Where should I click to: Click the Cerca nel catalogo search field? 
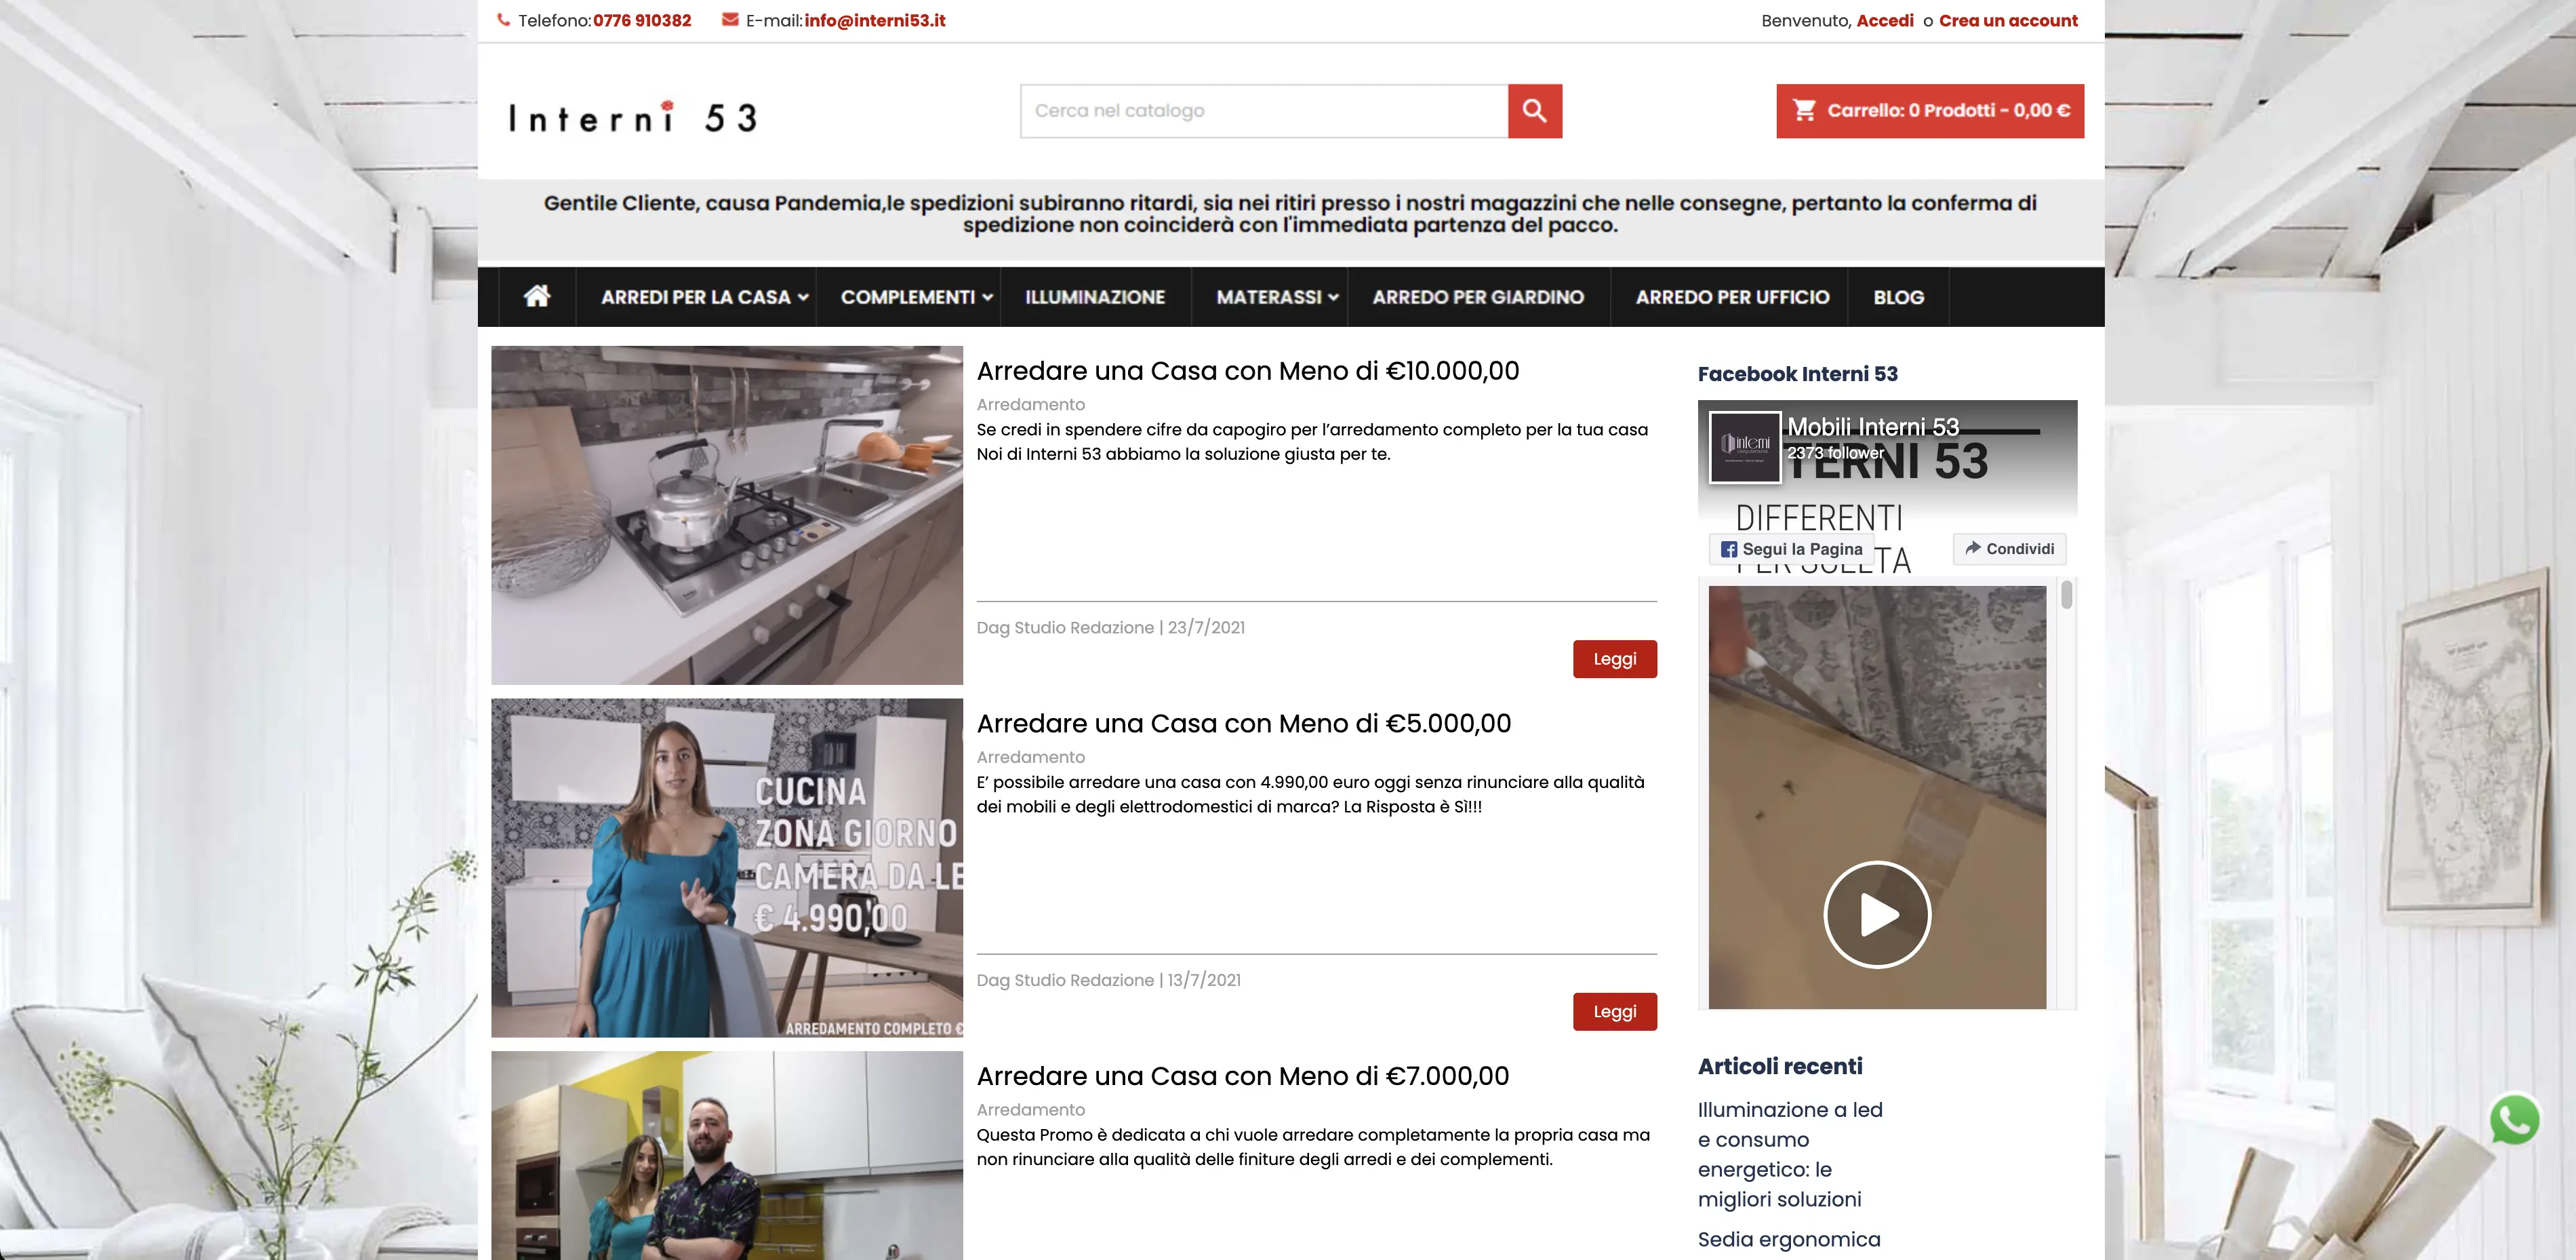click(1263, 111)
